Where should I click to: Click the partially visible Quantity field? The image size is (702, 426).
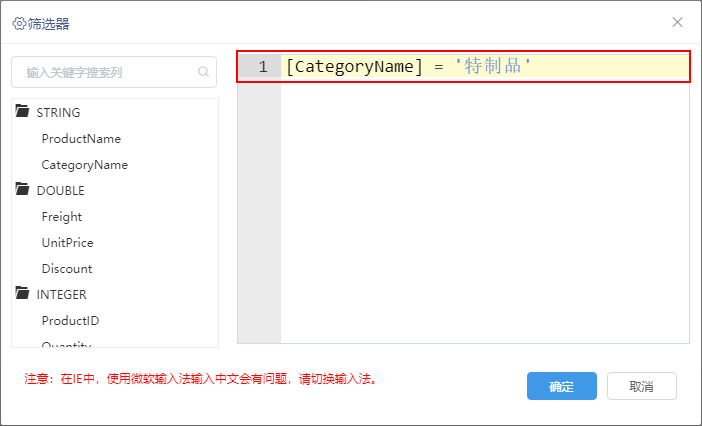pyautogui.click(x=66, y=344)
